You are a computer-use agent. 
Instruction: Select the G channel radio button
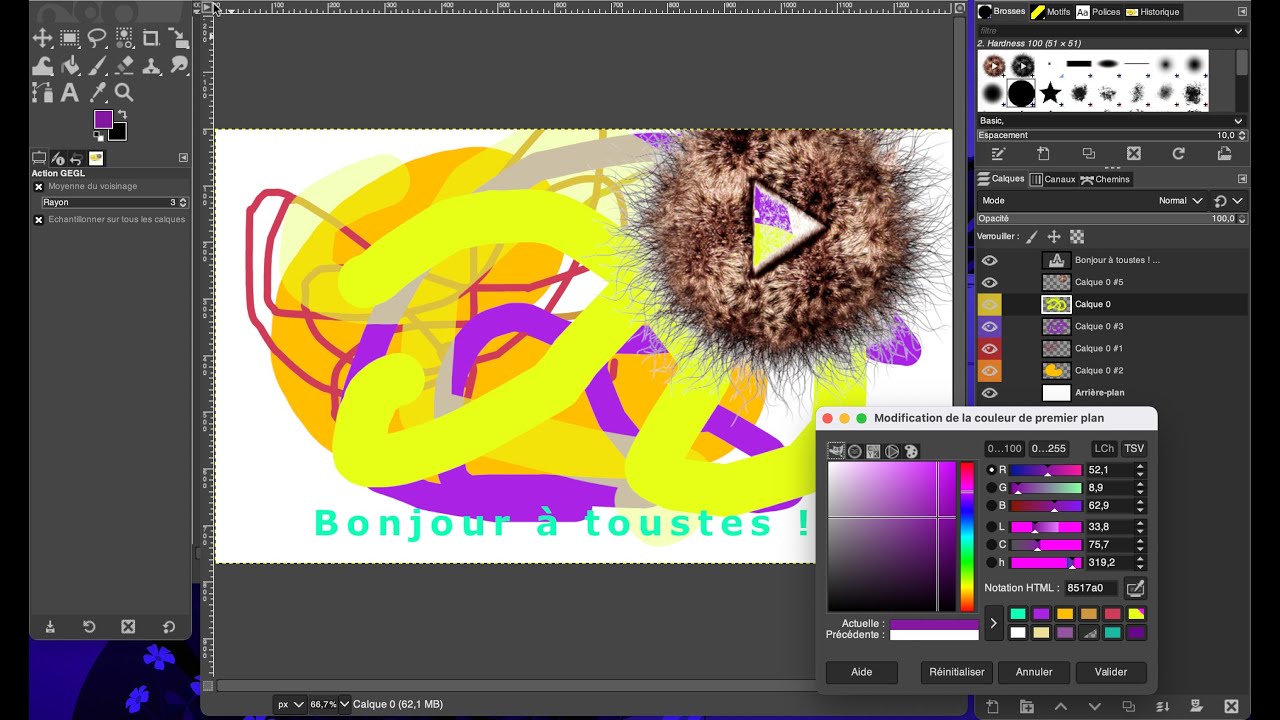coord(992,488)
